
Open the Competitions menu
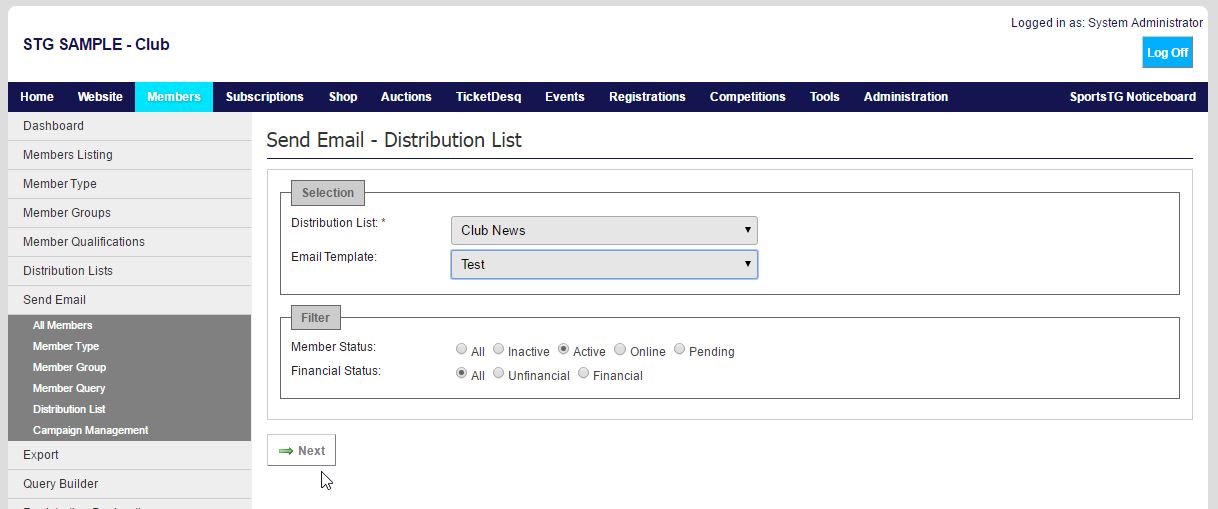coord(748,97)
